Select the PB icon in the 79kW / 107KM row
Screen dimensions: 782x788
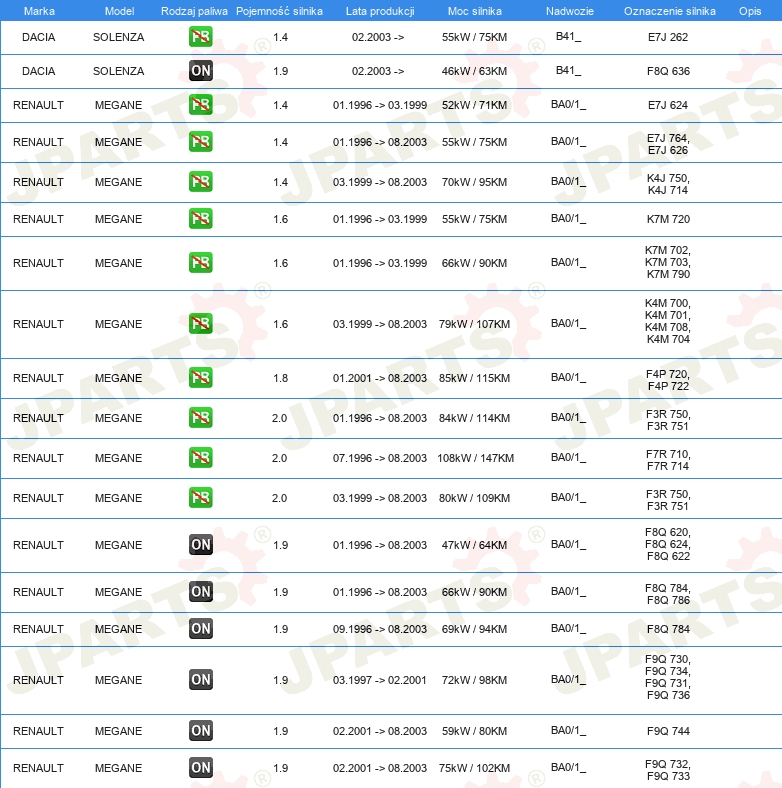tap(200, 324)
